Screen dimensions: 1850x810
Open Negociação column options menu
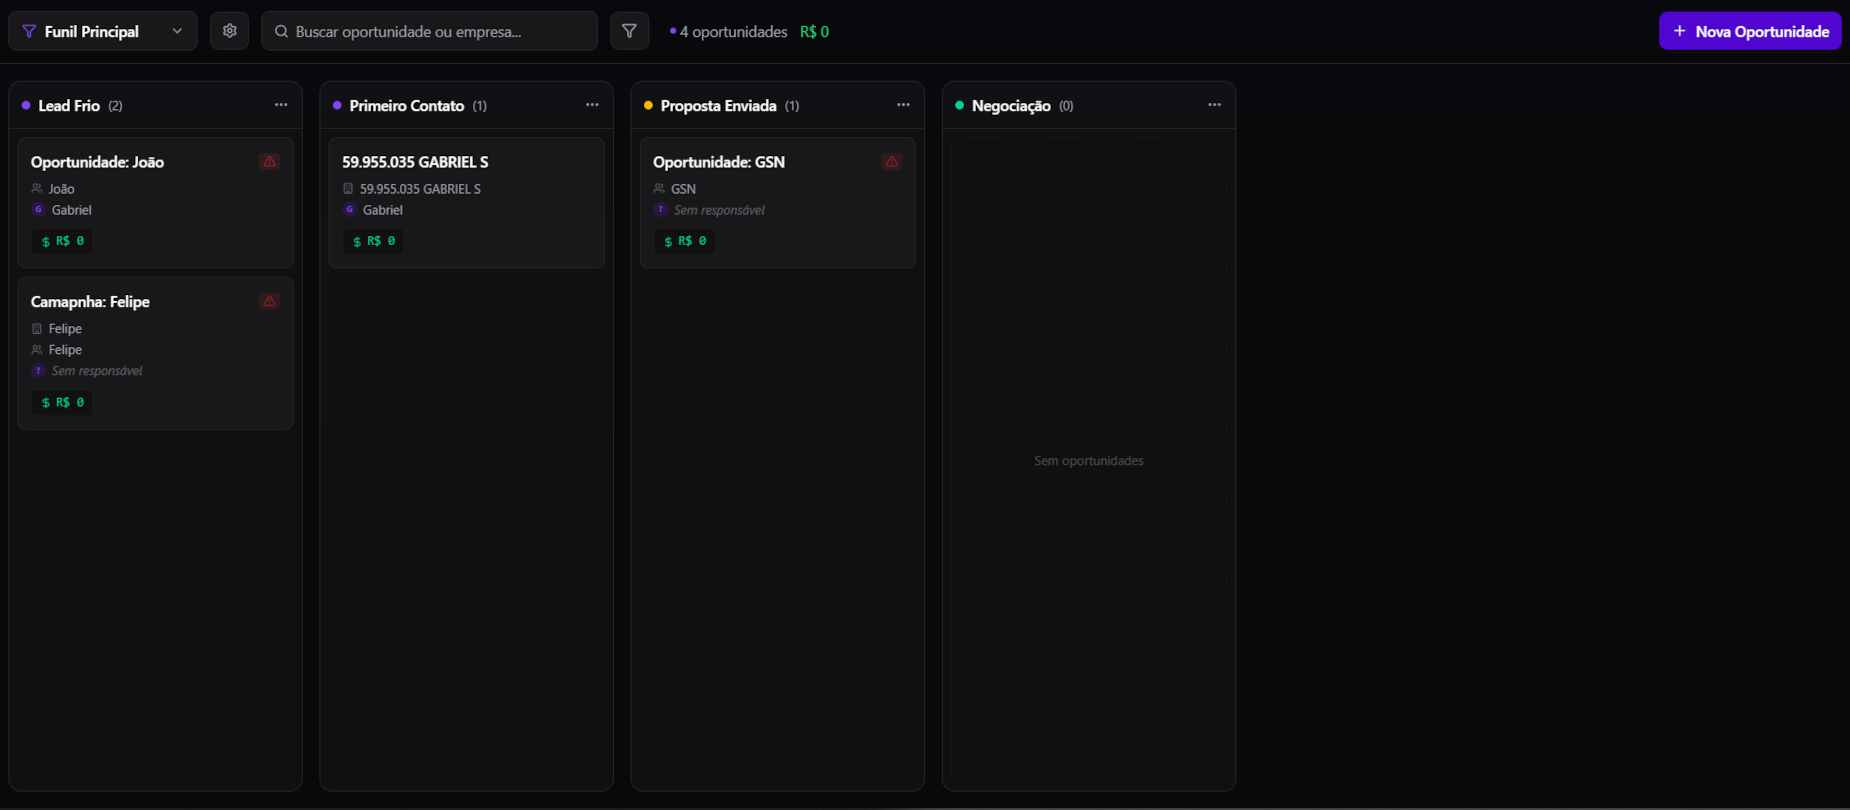click(x=1214, y=105)
